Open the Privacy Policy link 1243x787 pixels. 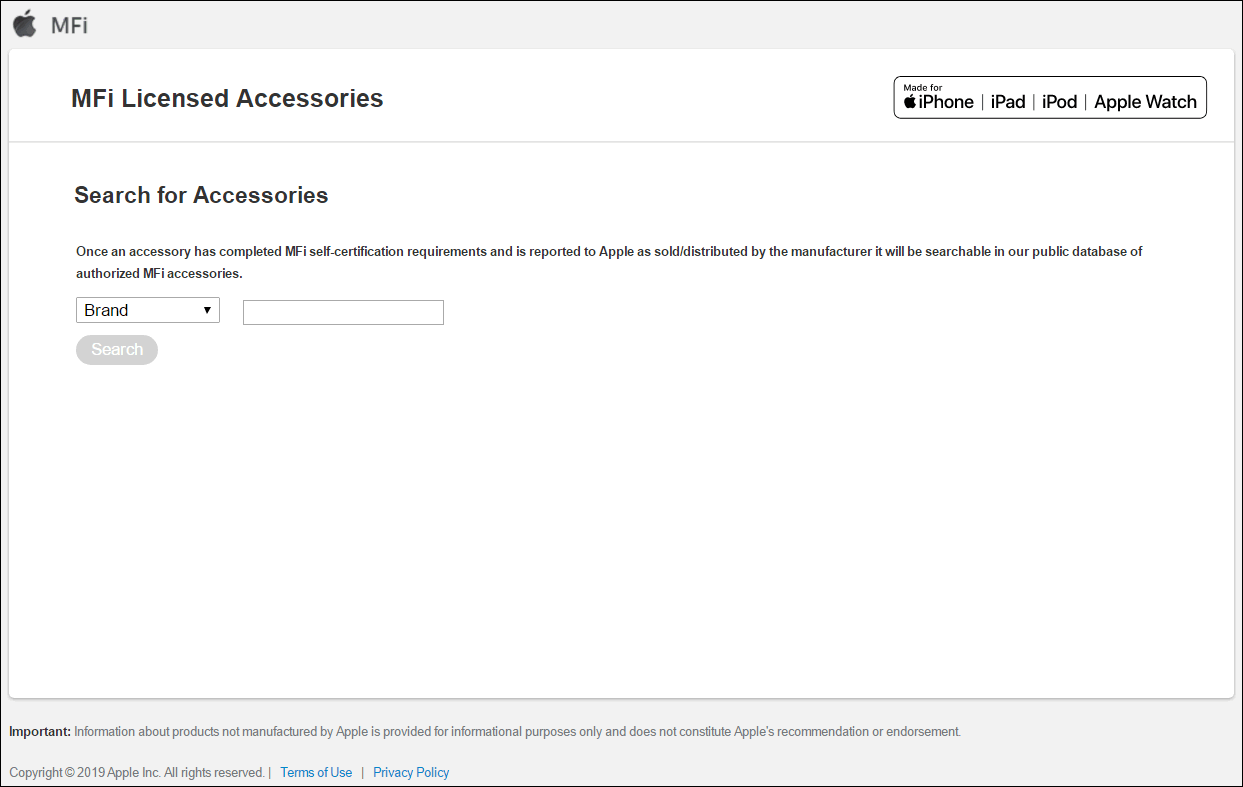(x=411, y=772)
